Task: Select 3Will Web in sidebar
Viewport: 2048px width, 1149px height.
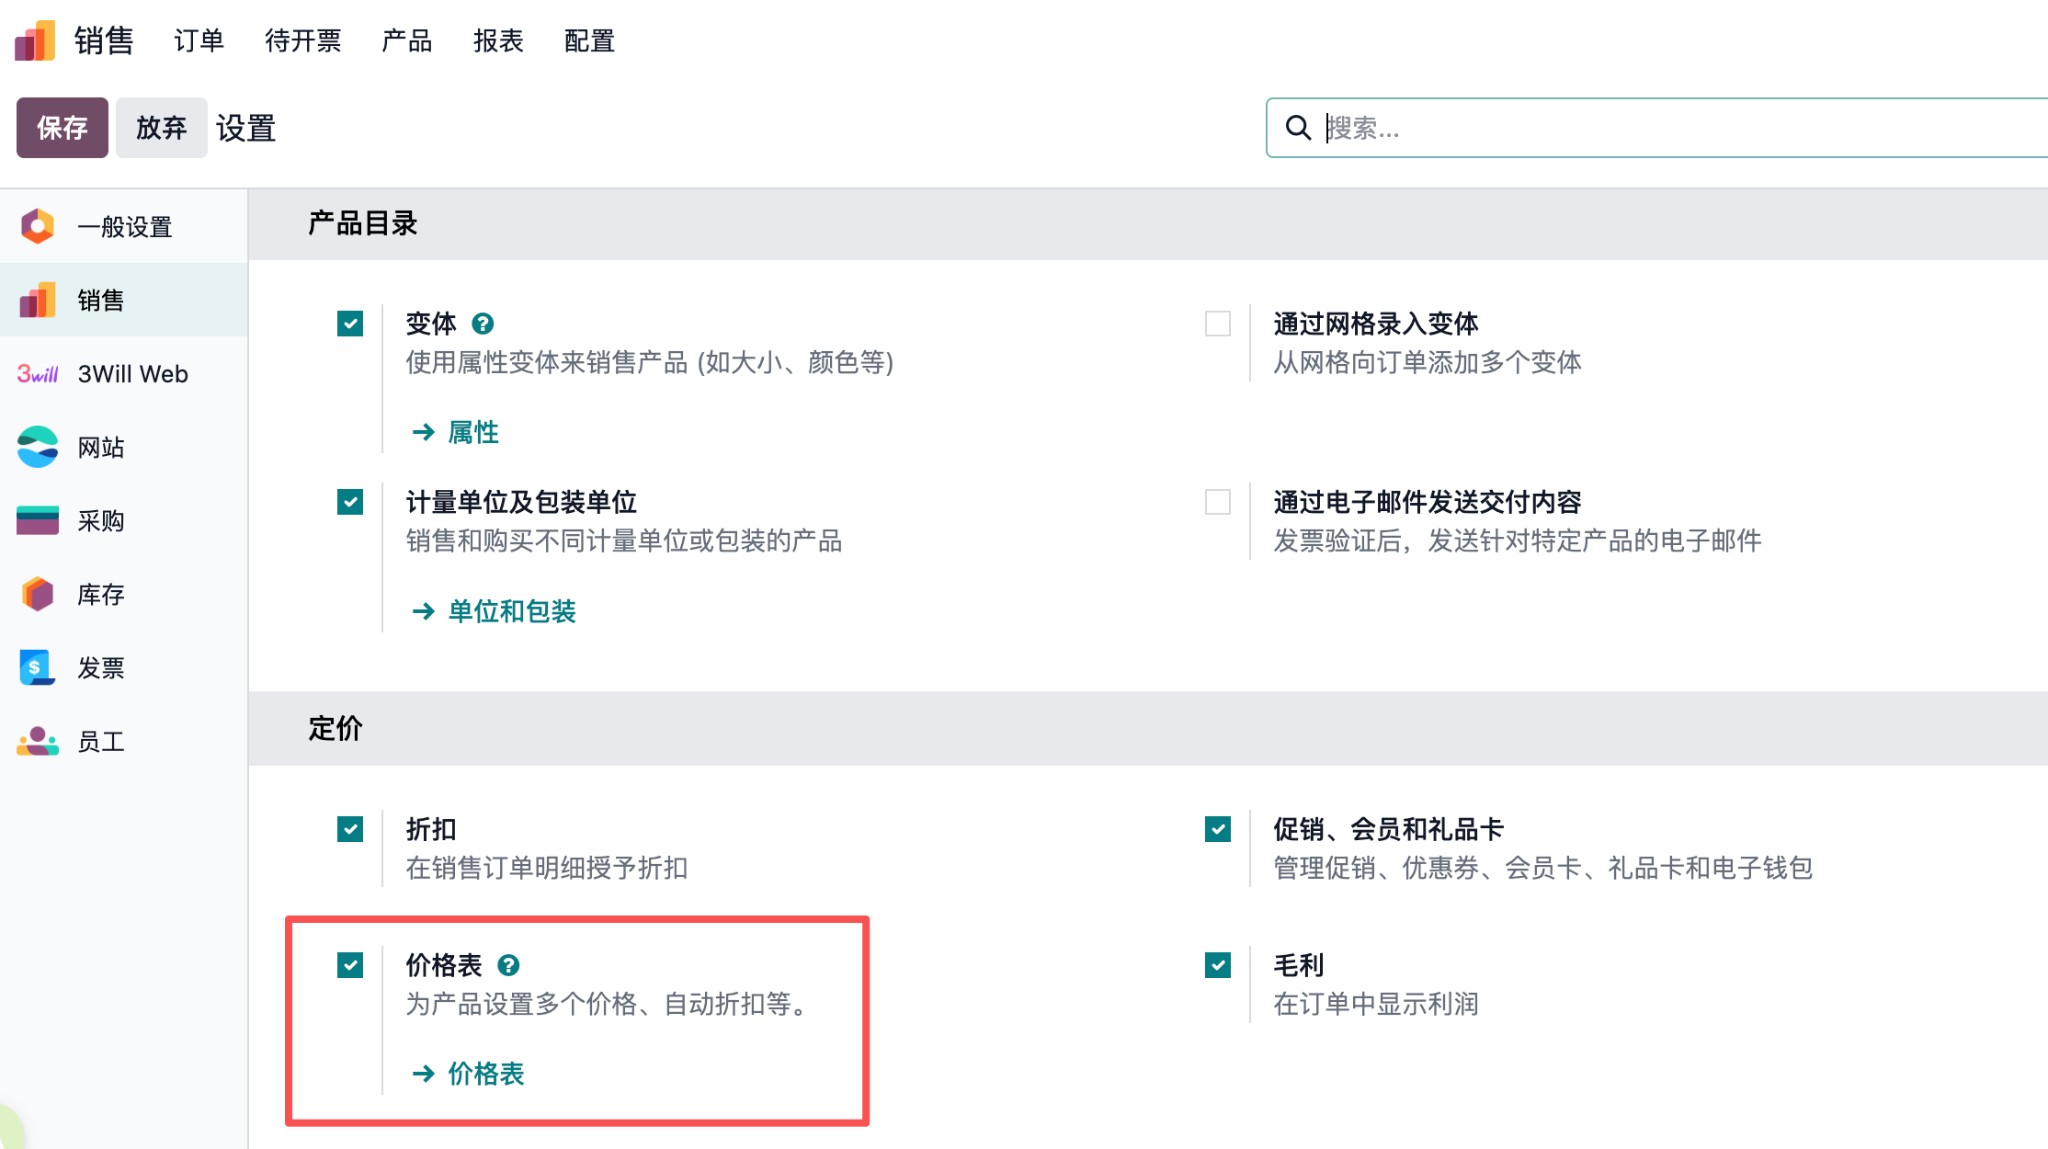Action: click(124, 374)
